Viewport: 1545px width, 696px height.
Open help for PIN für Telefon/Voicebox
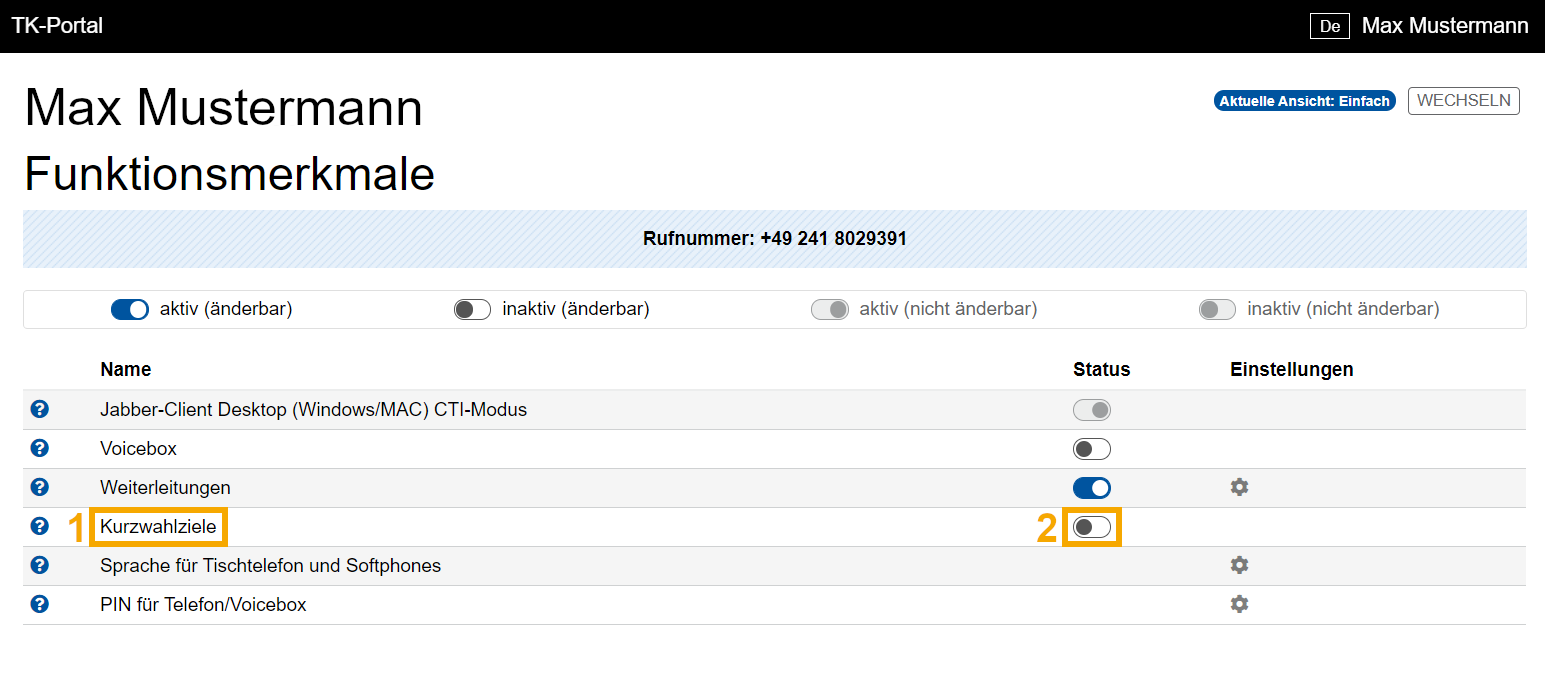pos(39,604)
